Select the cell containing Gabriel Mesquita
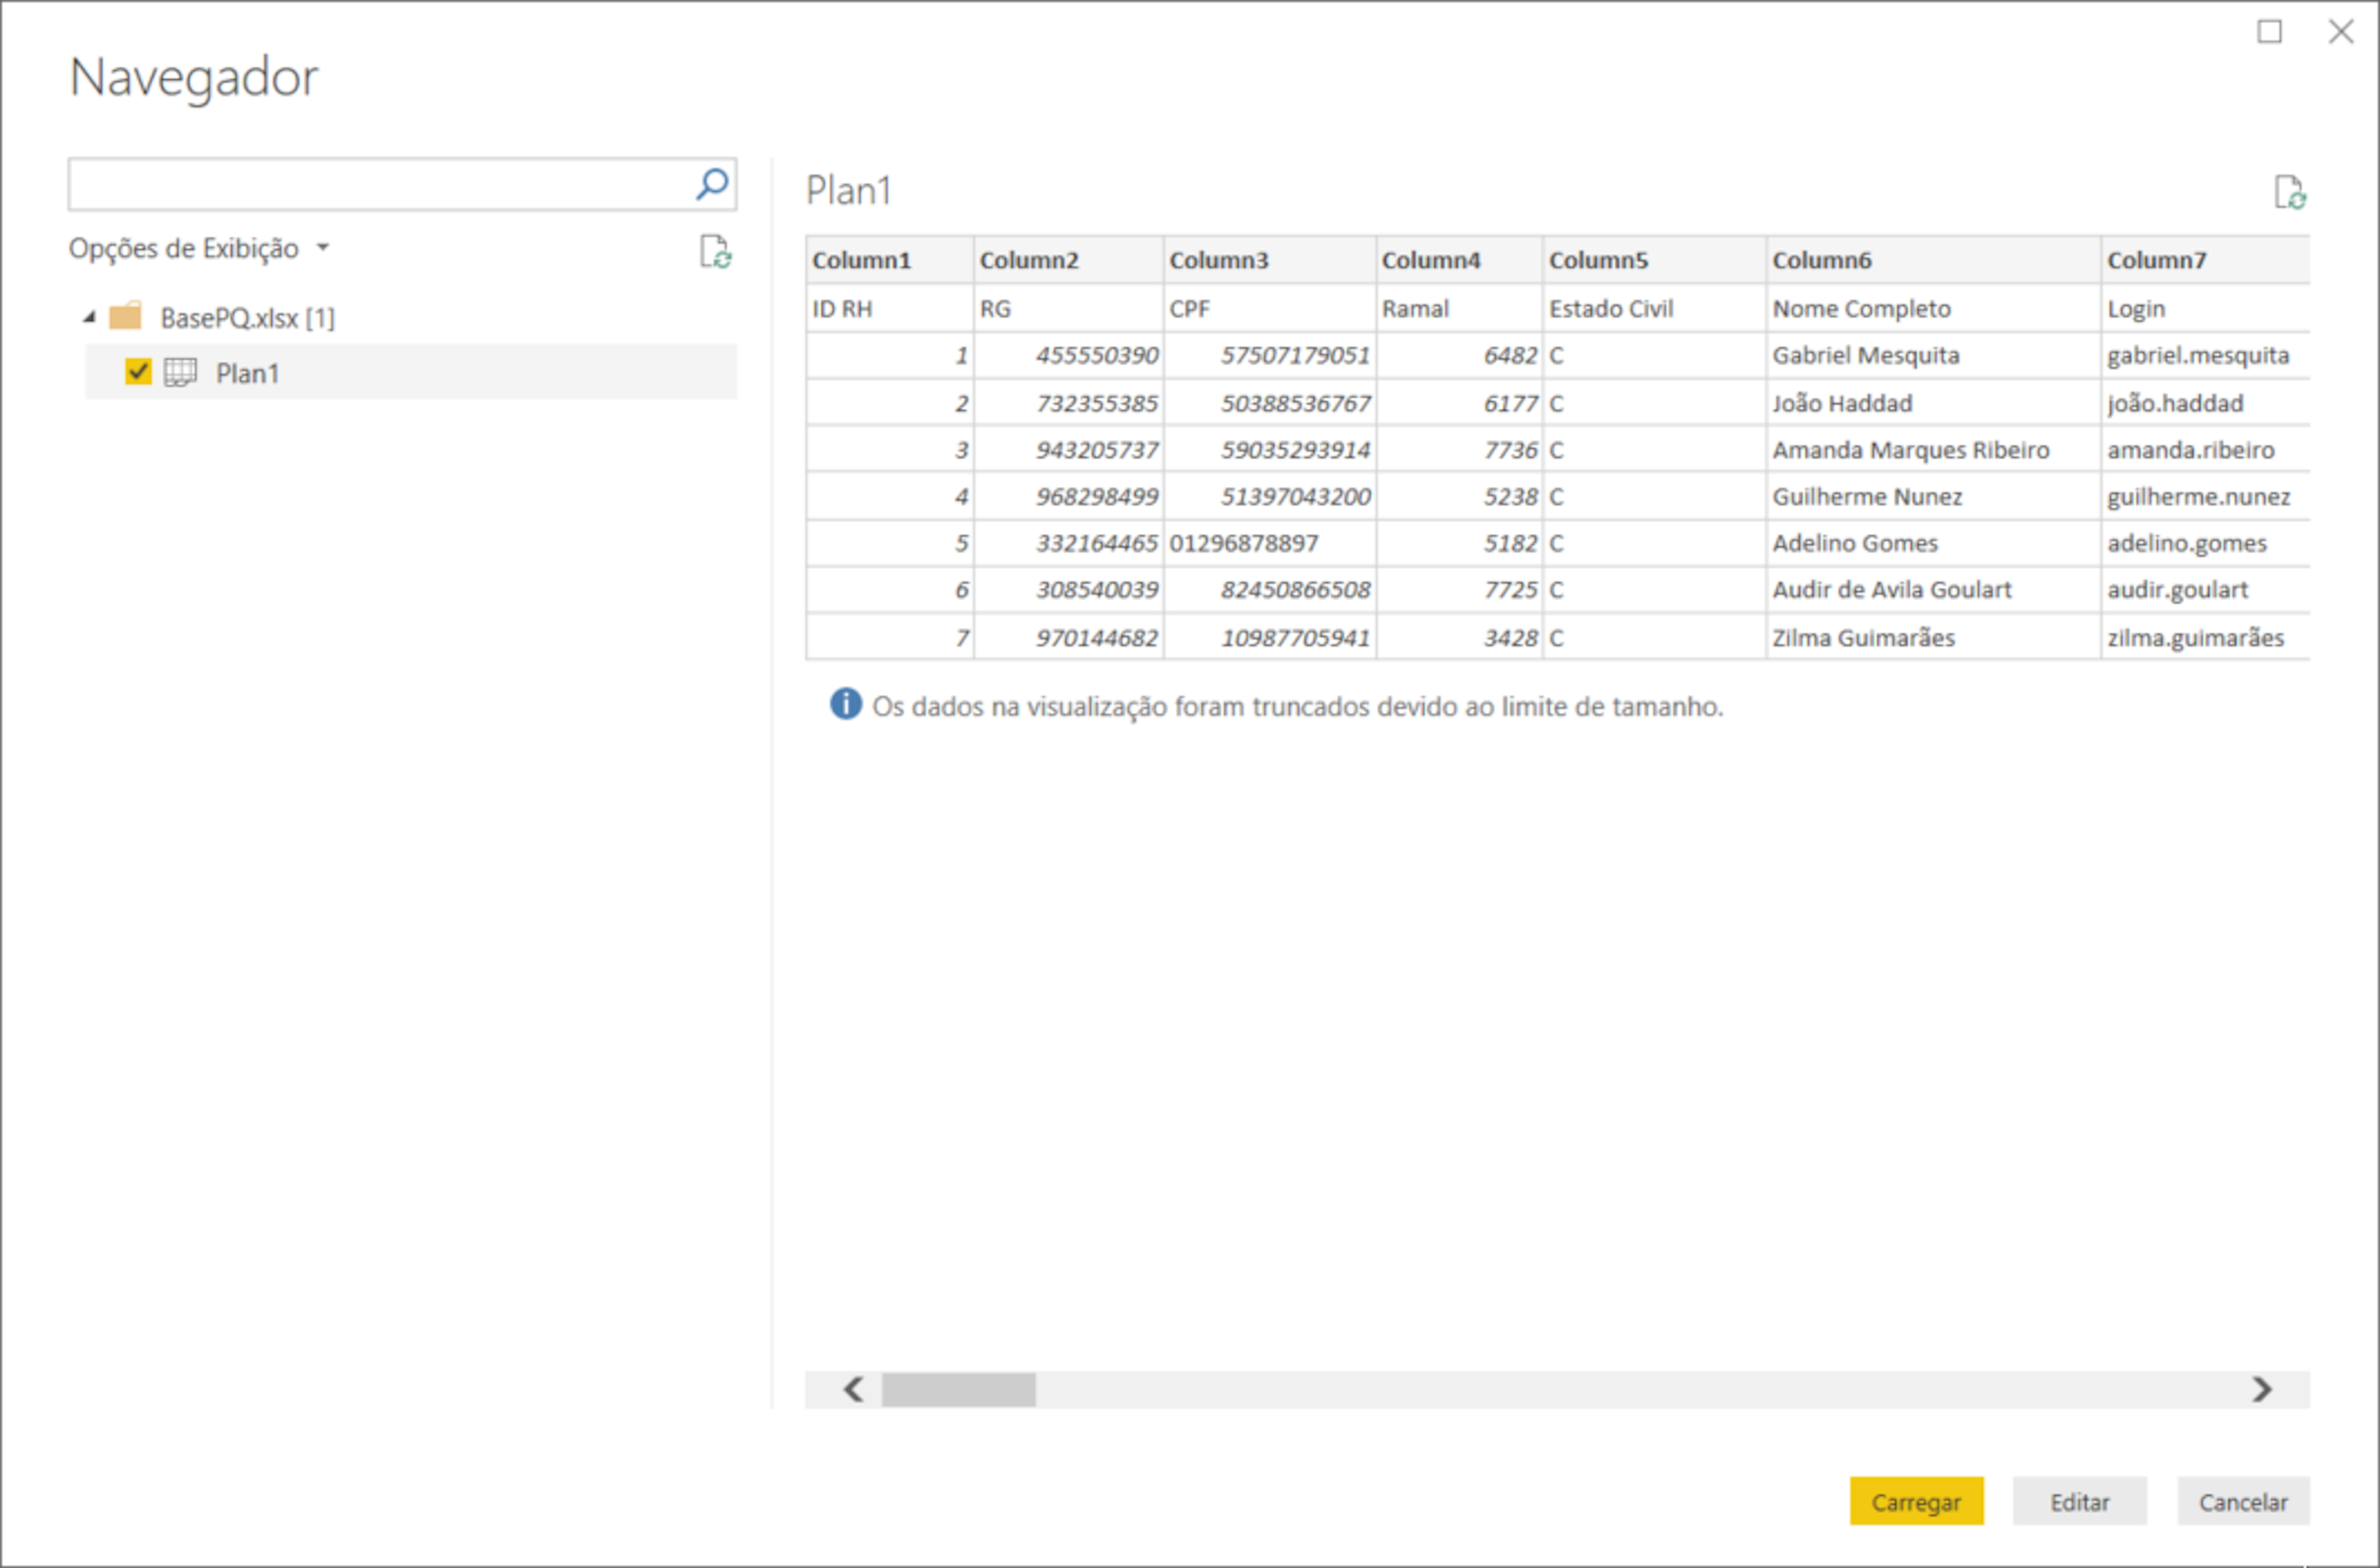Screen dimensions: 2380x1568 point(1866,355)
